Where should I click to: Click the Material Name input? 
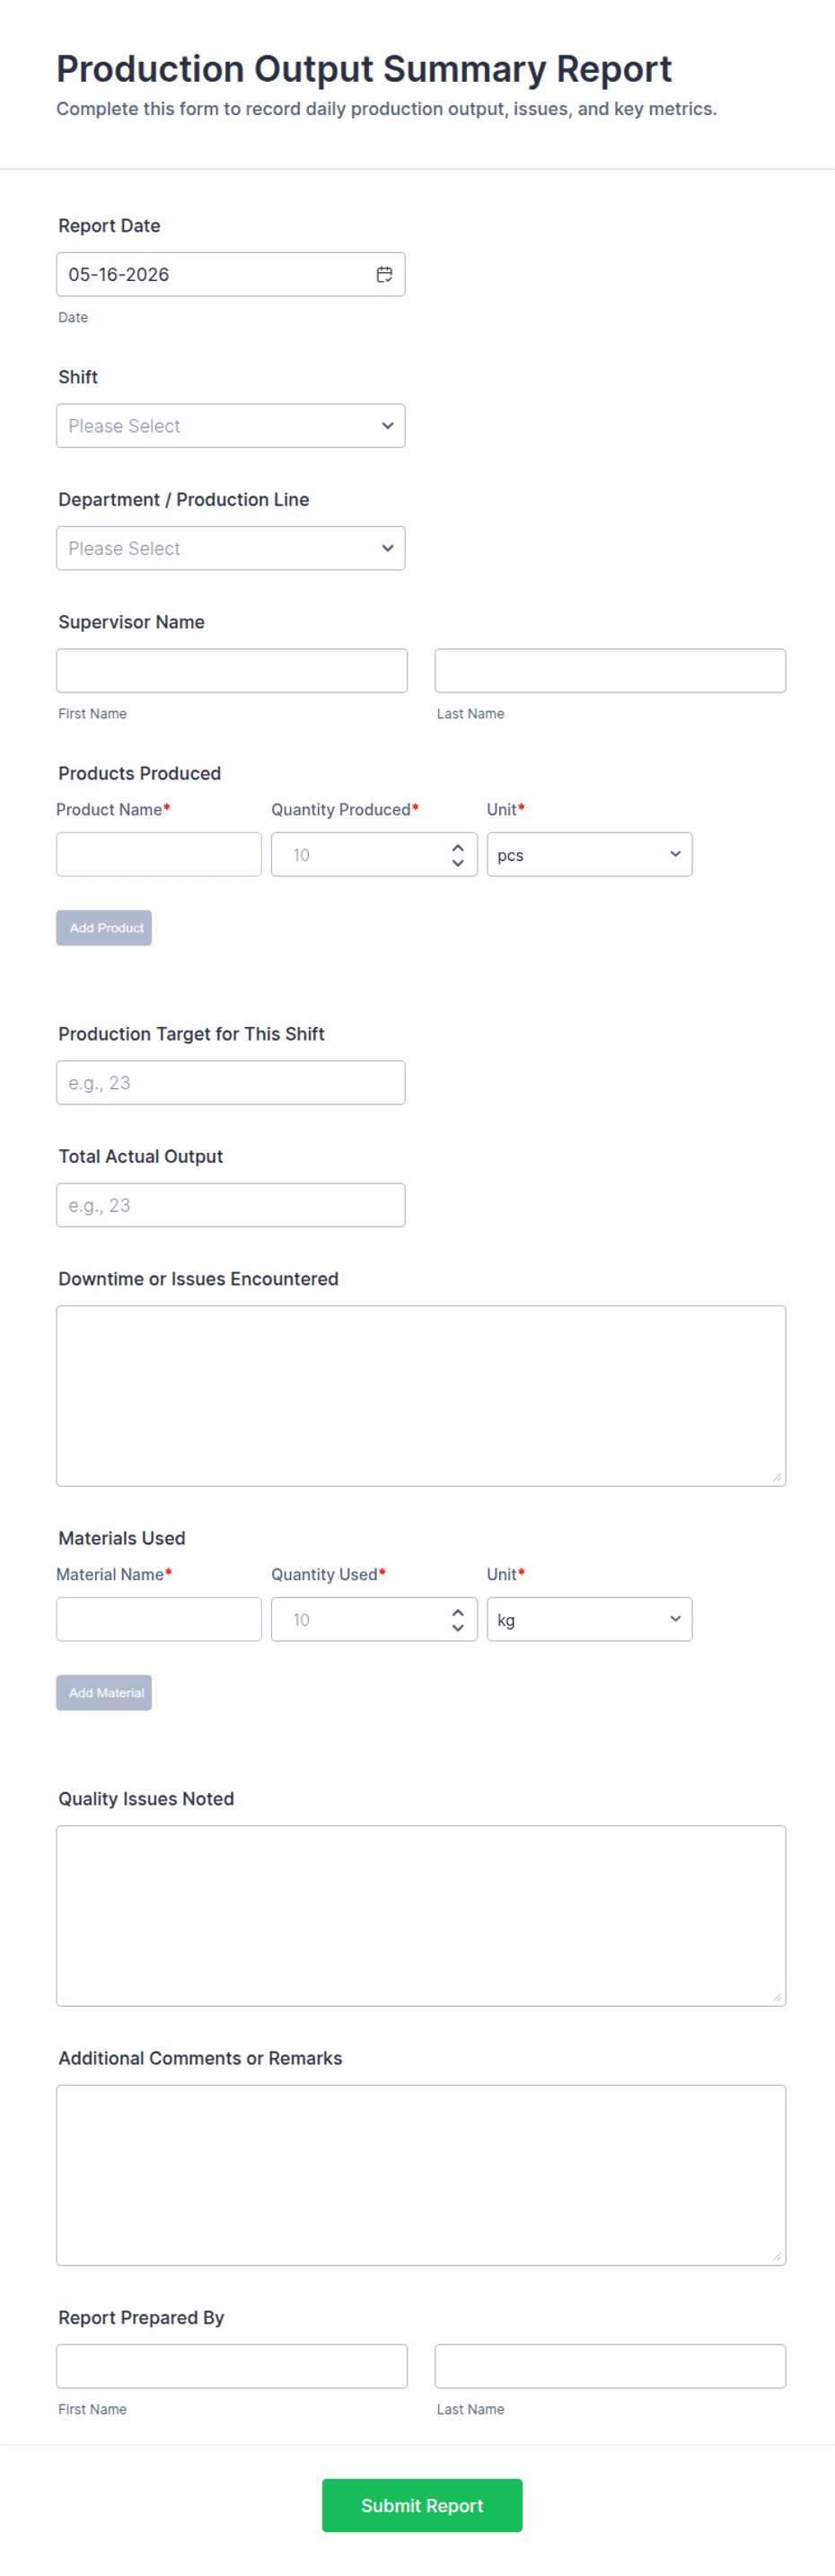(158, 1619)
